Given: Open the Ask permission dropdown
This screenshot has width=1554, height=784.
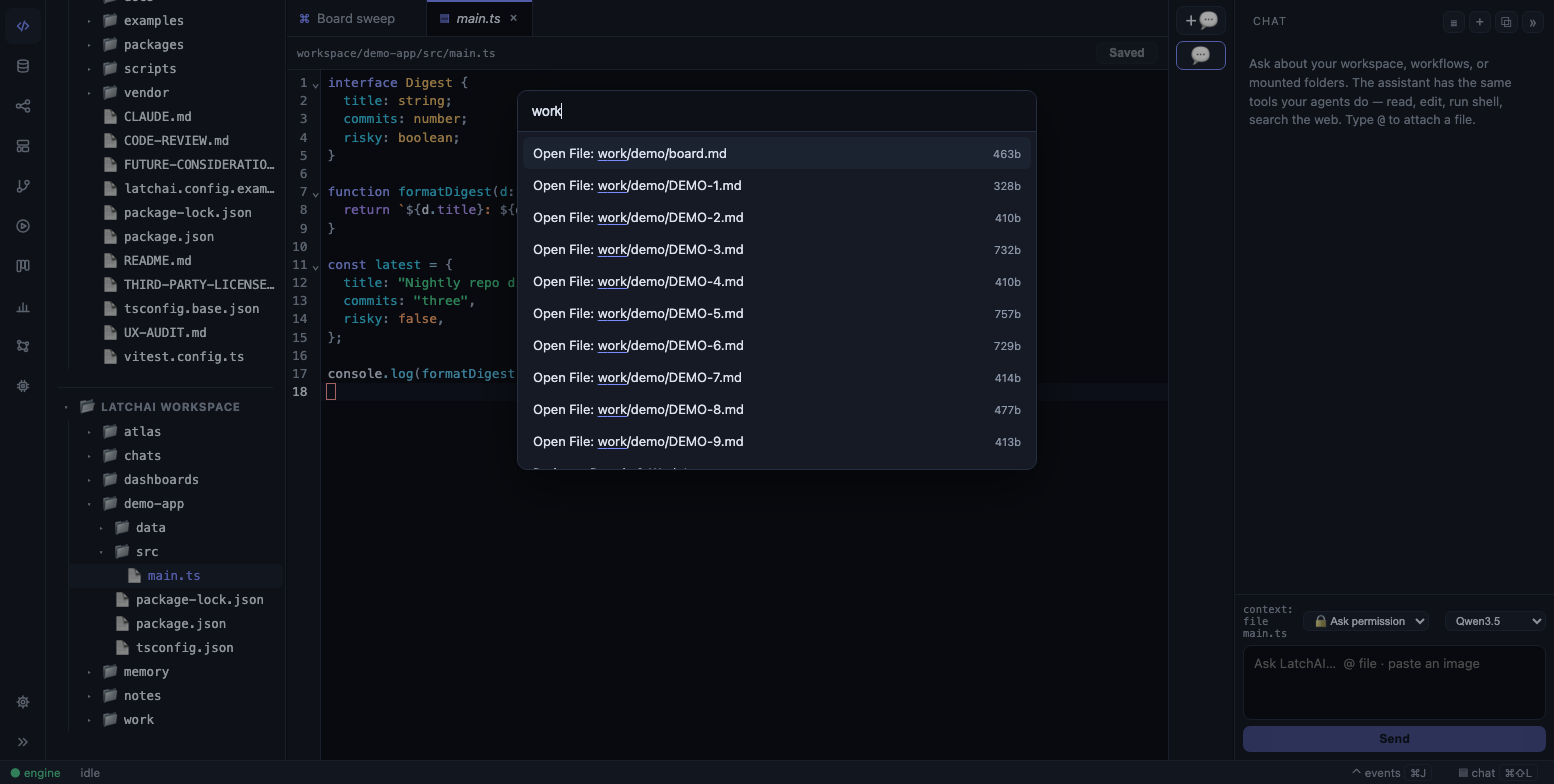Looking at the screenshot, I should click(1366, 621).
